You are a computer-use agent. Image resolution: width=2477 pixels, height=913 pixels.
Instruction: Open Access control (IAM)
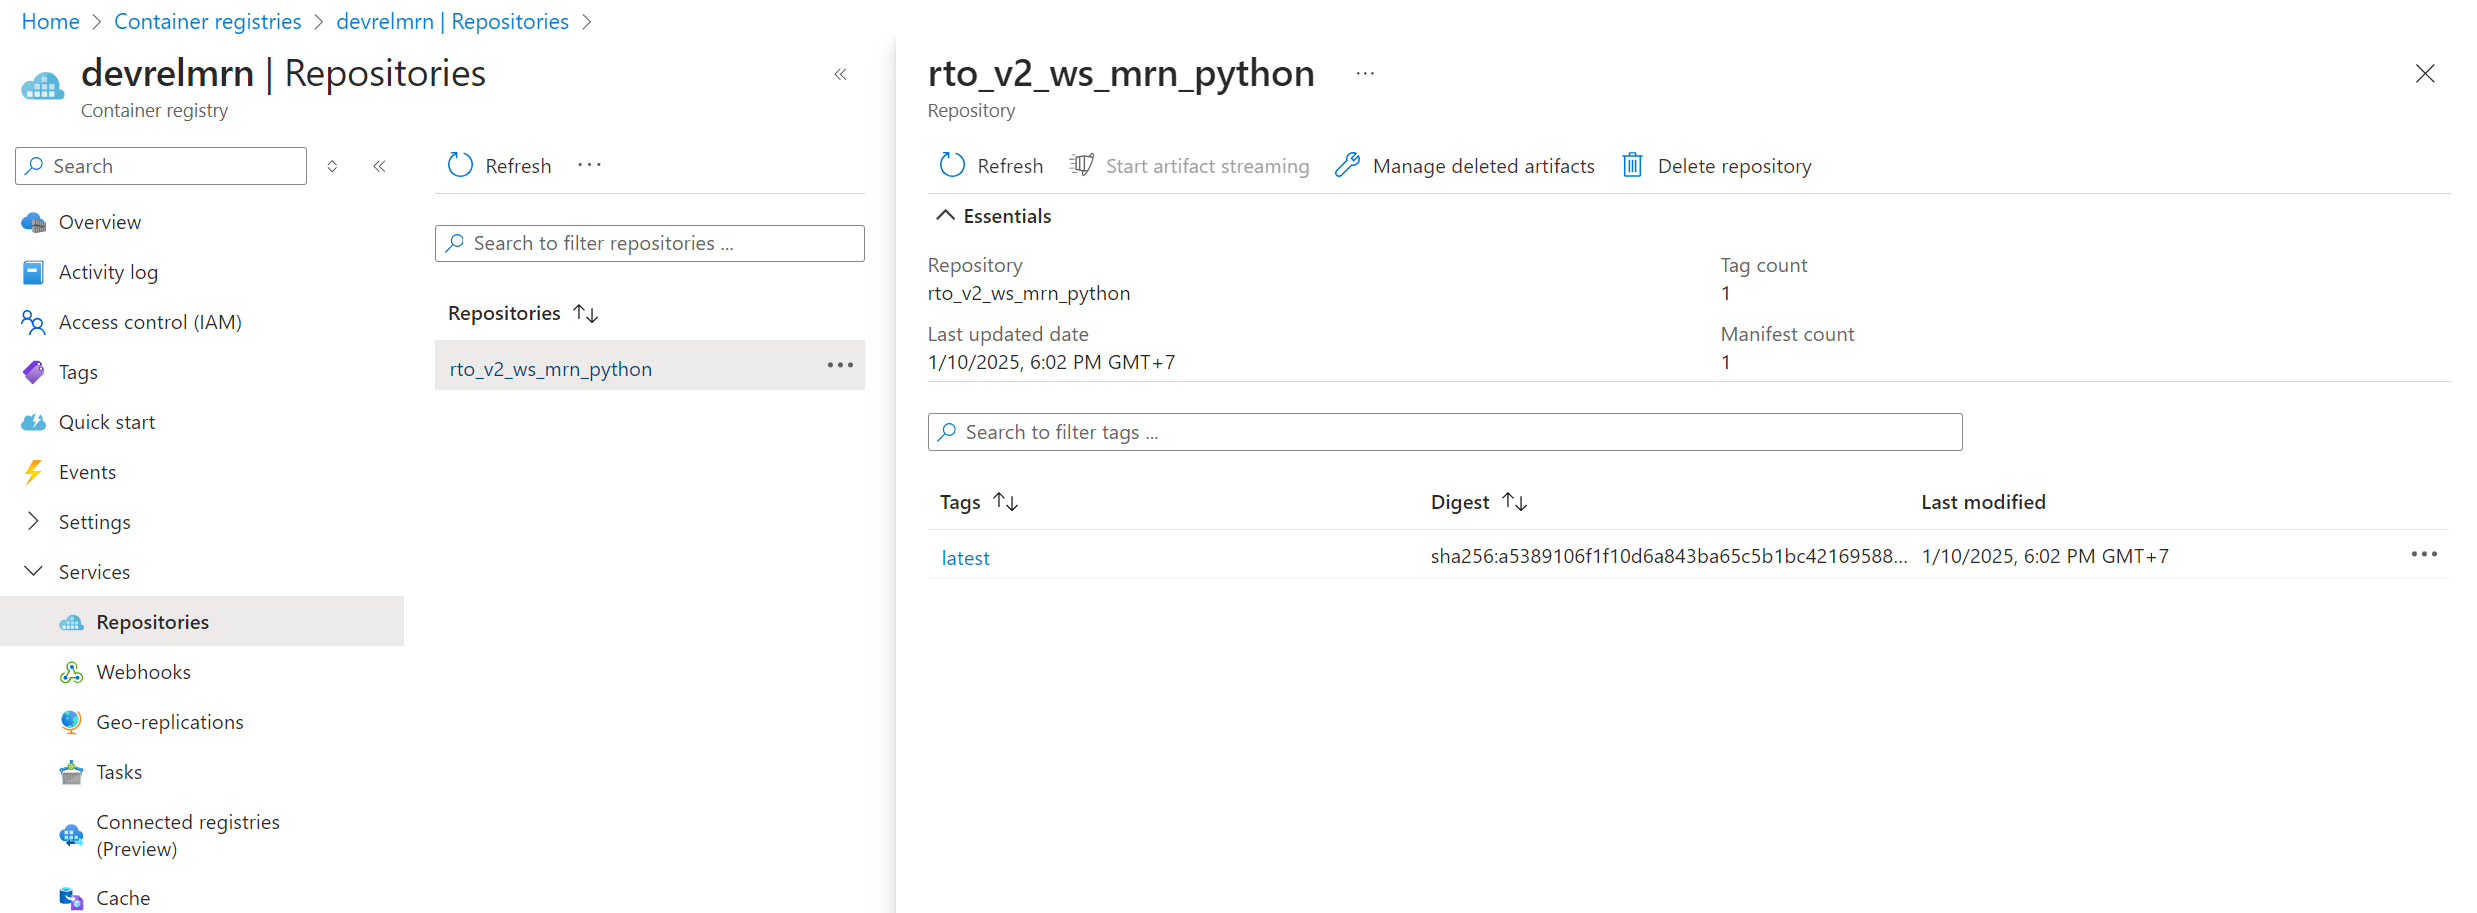click(150, 322)
